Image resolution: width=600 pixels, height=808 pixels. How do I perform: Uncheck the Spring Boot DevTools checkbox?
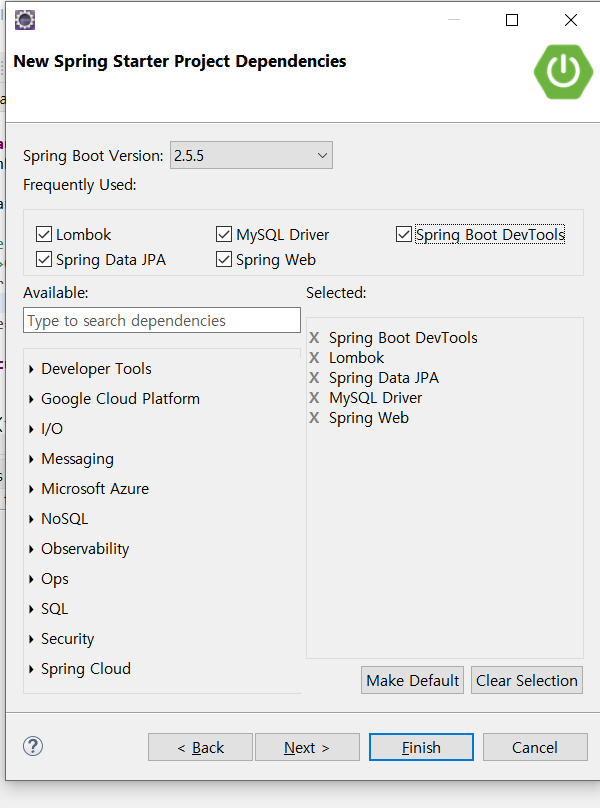(x=404, y=234)
